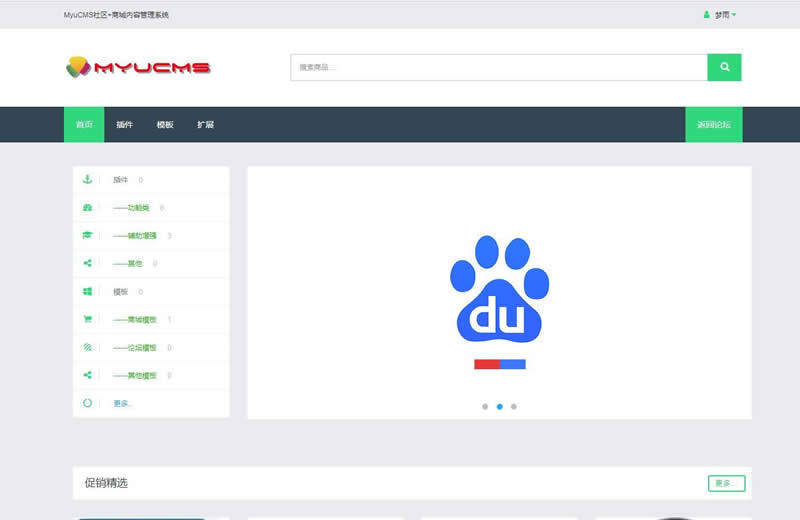Click the 更多 link in the sidebar
Viewport: 800px width, 520px height.
tap(122, 403)
